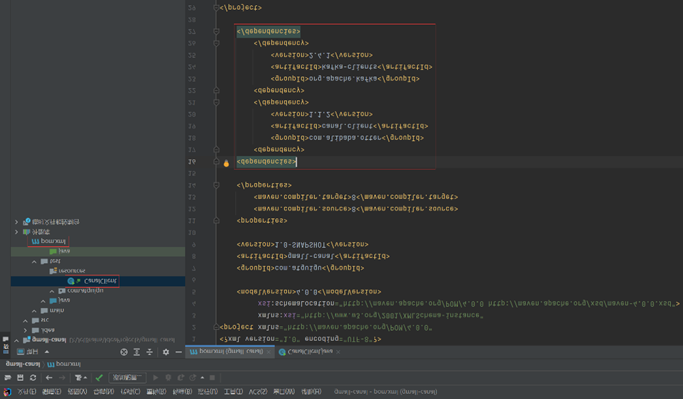Open the Code menu
The height and width of the screenshot is (399, 683).
[130, 392]
